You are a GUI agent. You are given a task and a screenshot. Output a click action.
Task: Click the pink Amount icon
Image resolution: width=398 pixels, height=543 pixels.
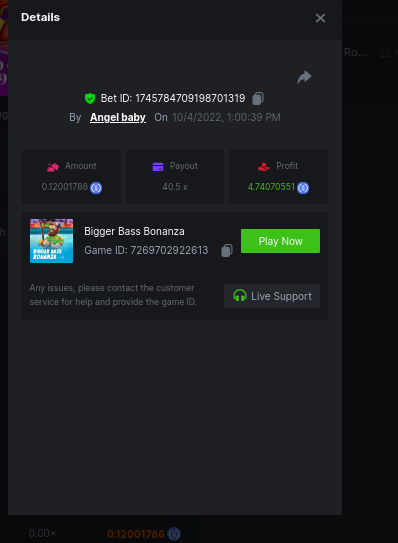(x=53, y=167)
